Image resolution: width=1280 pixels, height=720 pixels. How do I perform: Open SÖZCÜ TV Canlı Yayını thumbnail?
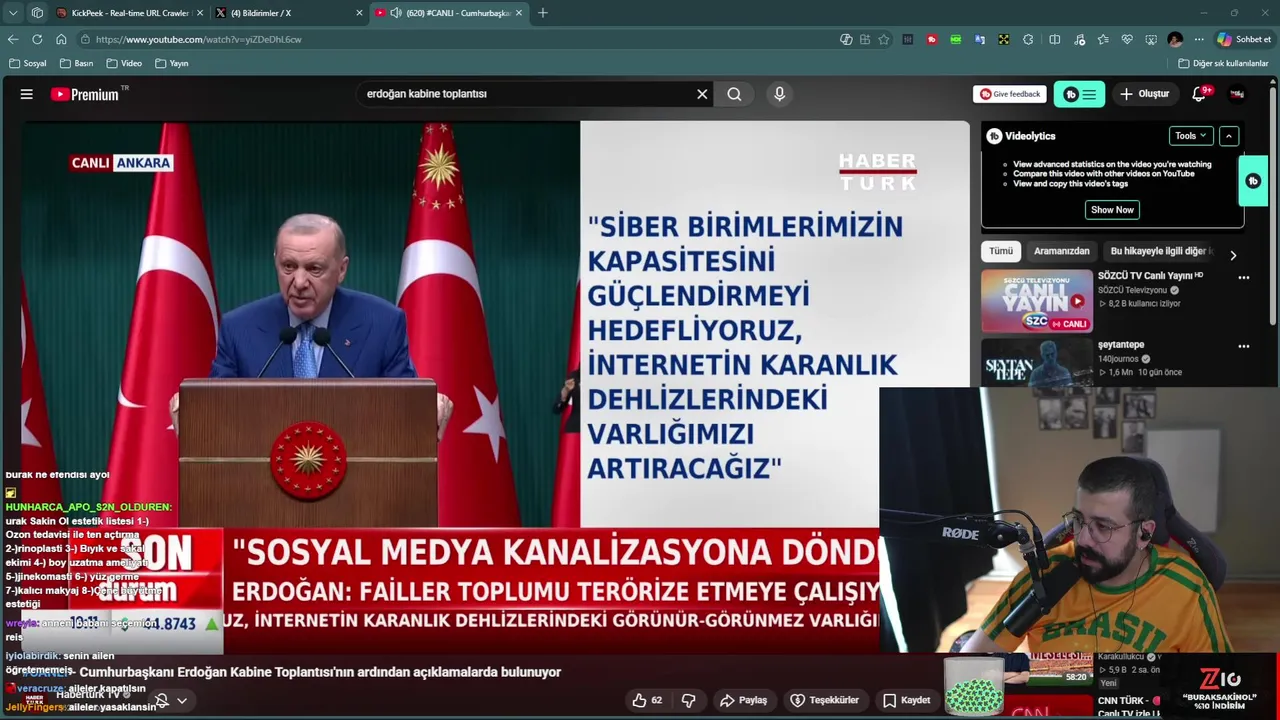(1037, 301)
